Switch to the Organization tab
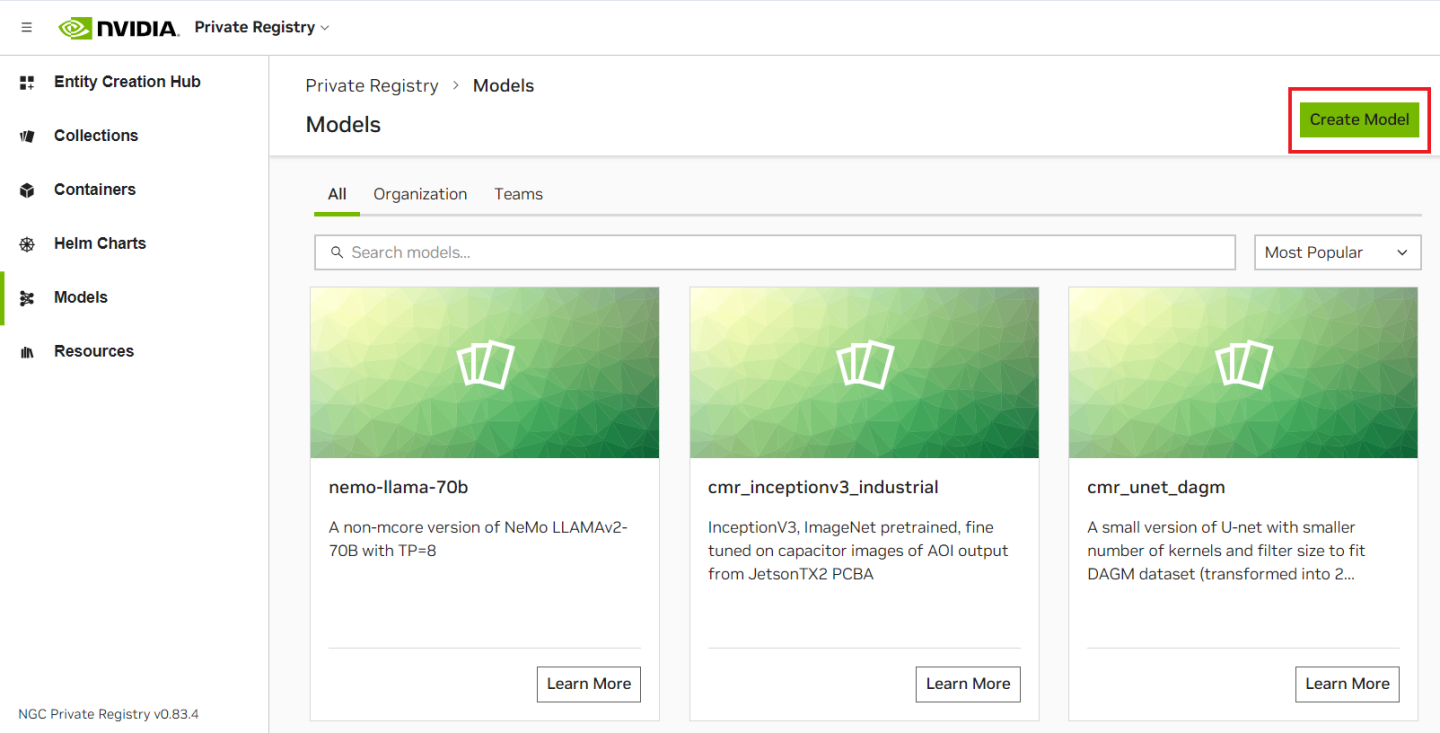 (x=420, y=194)
